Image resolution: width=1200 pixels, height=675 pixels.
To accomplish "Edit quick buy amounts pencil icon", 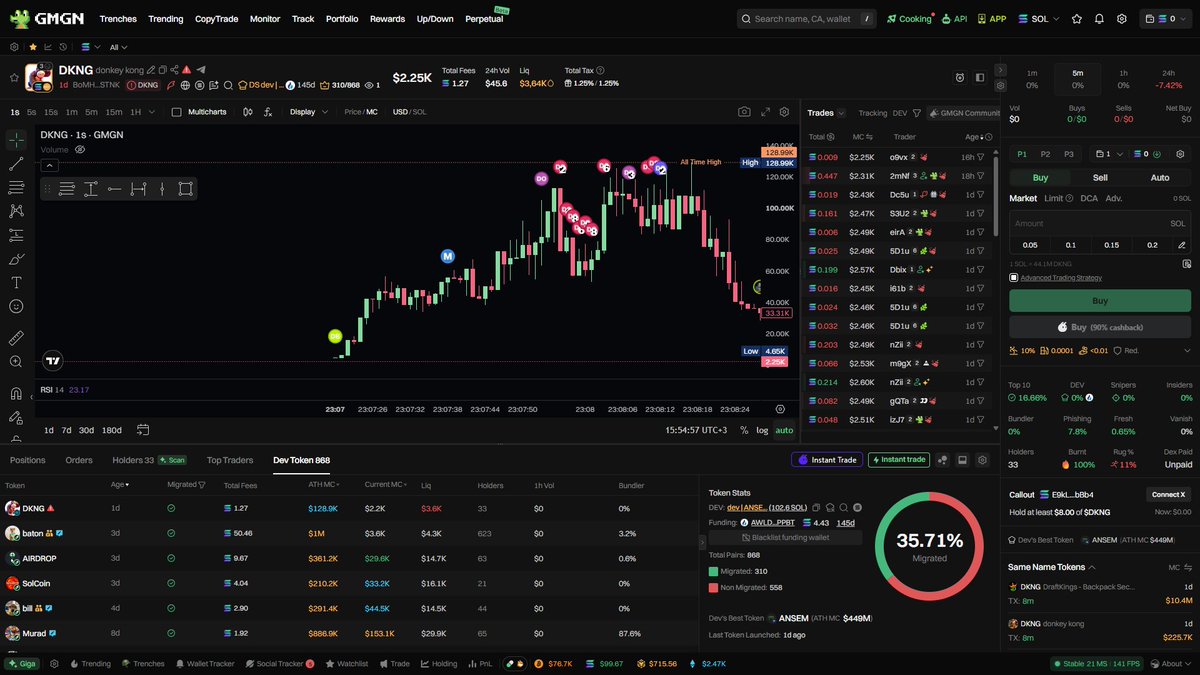I will [1182, 245].
